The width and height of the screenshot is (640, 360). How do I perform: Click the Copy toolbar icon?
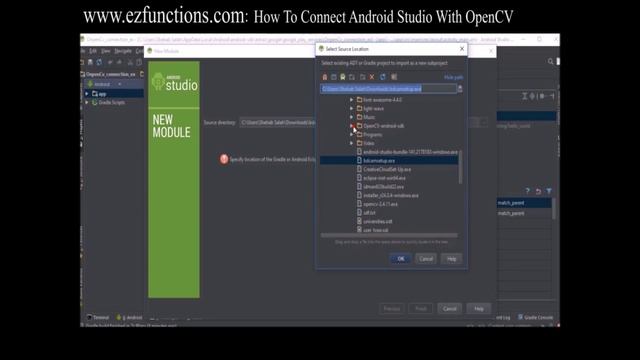coord(139,62)
